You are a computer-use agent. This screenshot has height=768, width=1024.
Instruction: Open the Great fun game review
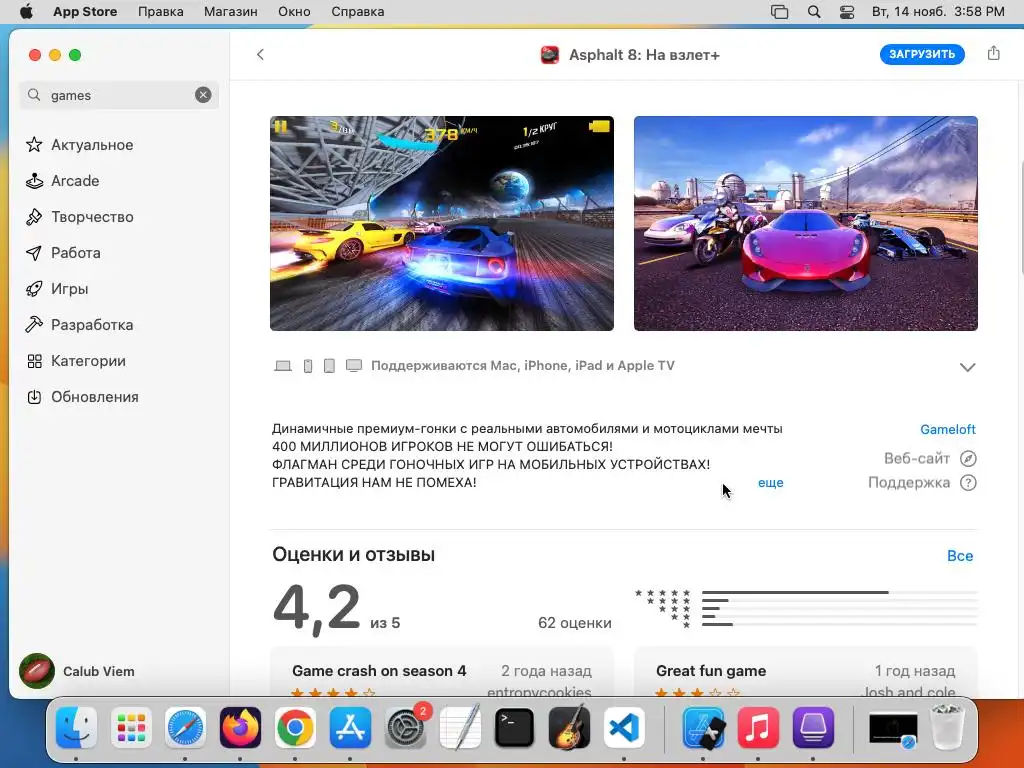coord(805,671)
